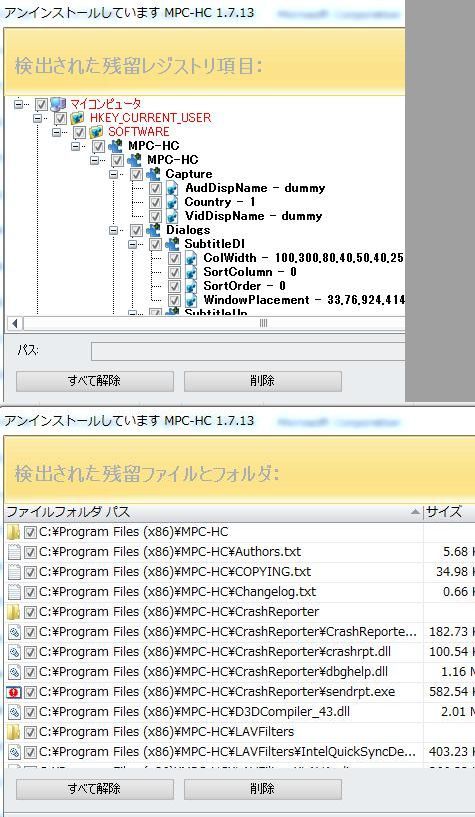Click the LAVFilters folder icon
The height and width of the screenshot is (817, 475).
coord(14,732)
